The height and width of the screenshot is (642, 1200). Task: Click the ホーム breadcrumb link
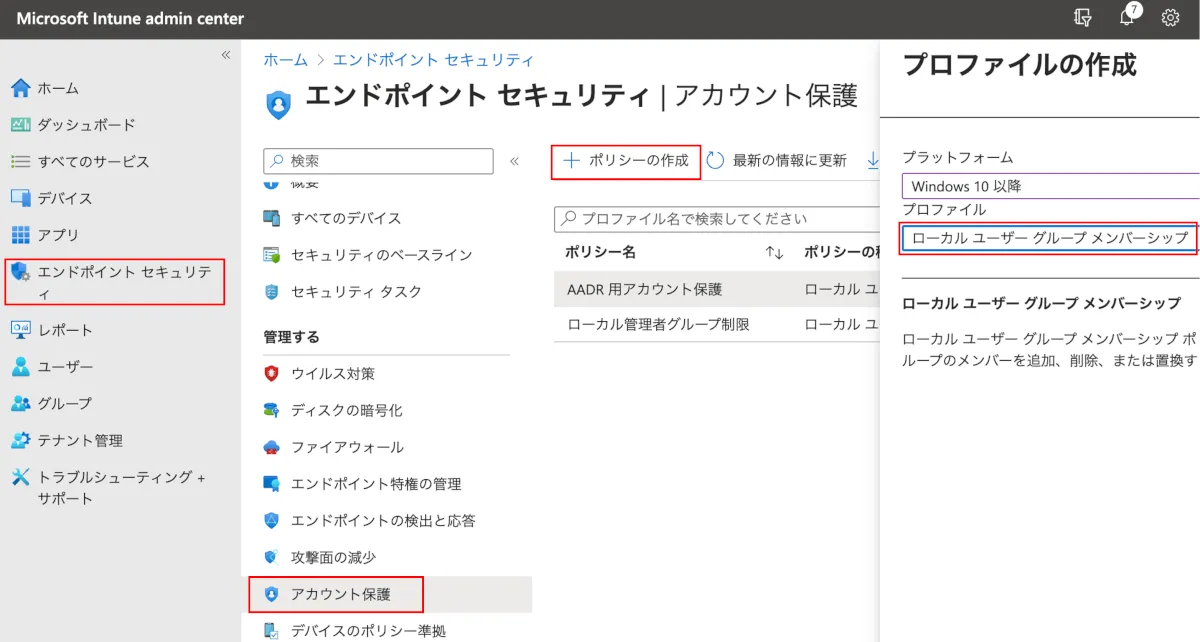285,60
